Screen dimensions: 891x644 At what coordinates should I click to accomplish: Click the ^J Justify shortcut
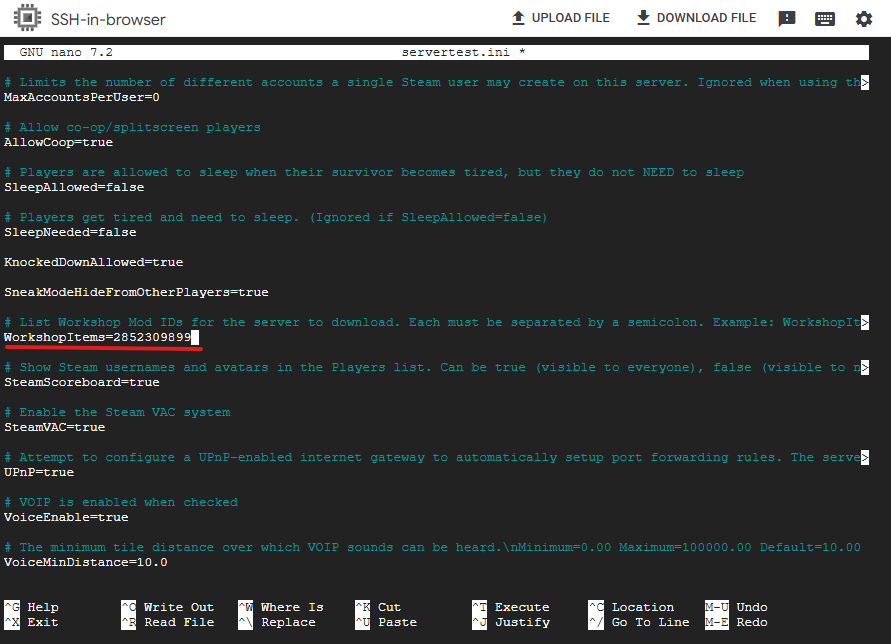point(511,622)
